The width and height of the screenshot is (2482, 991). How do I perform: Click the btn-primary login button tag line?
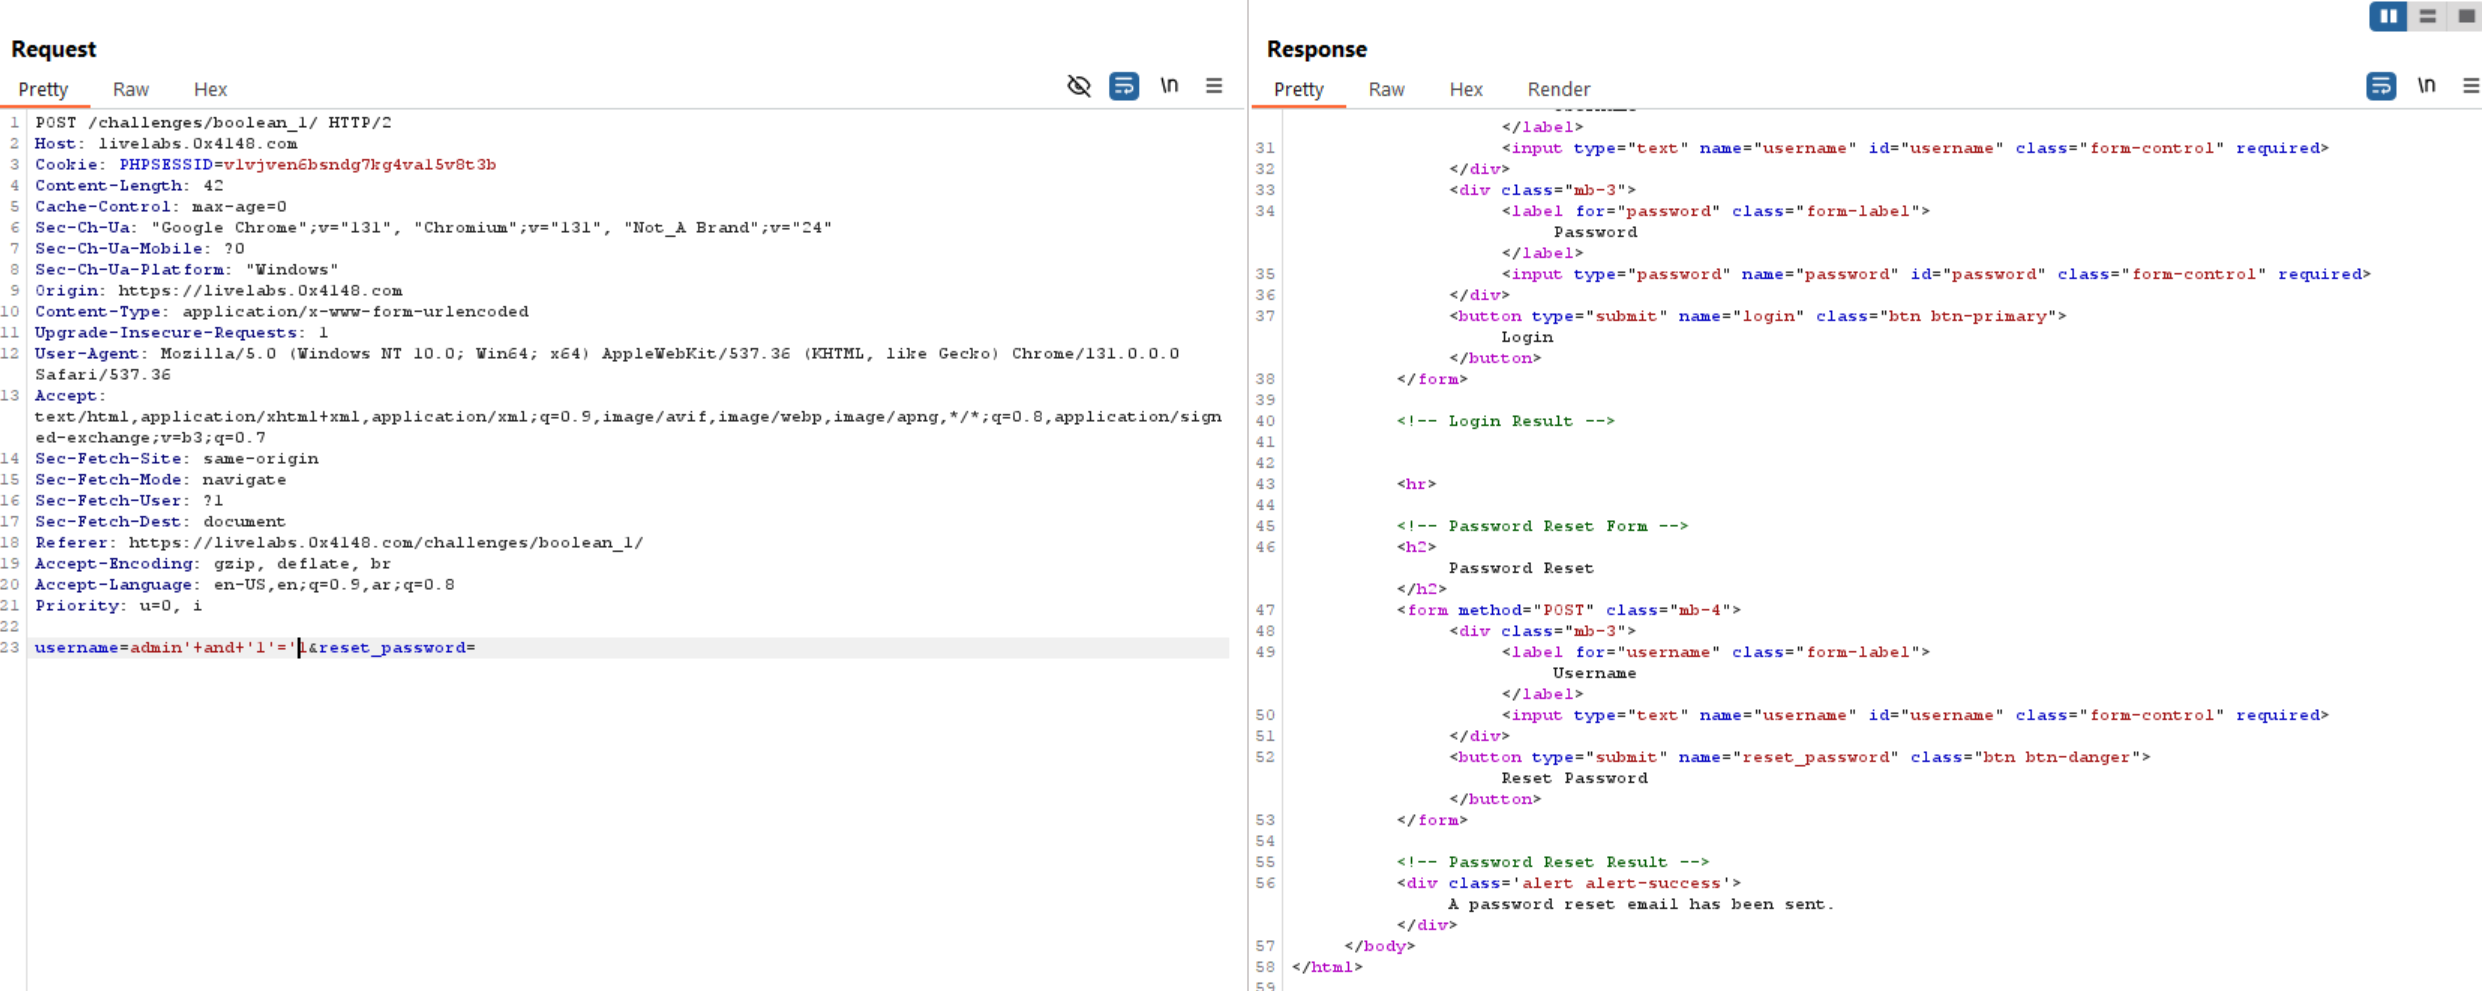[x=1758, y=316]
